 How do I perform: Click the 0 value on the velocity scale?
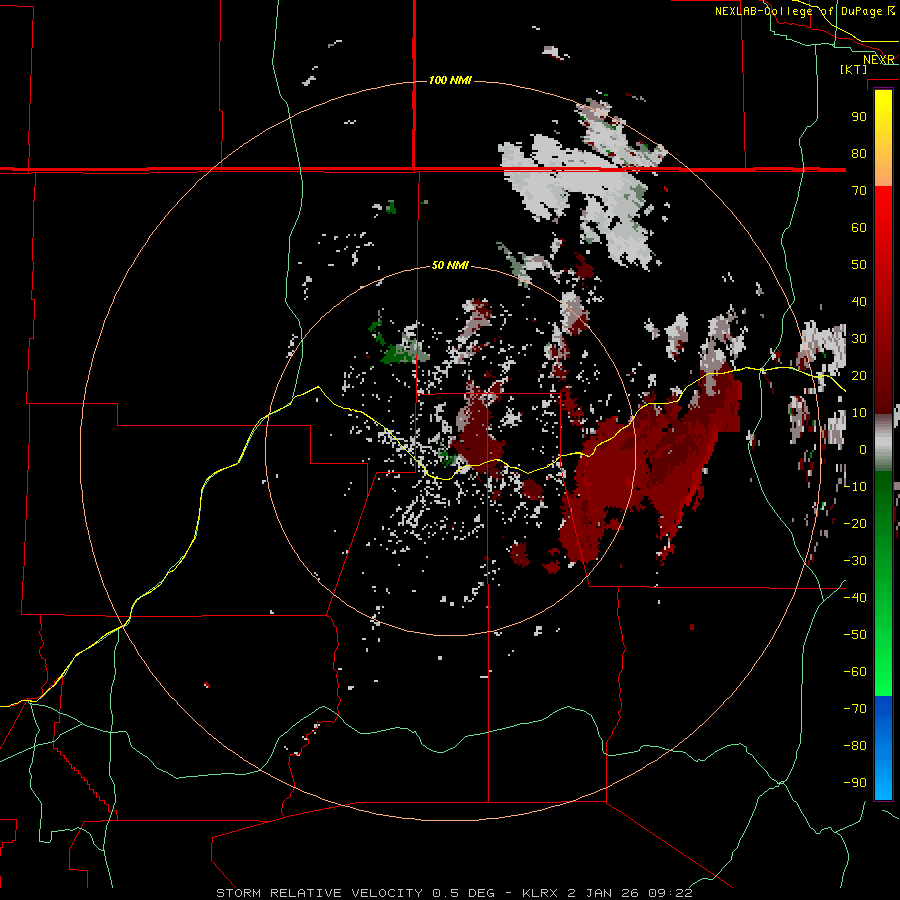(x=863, y=450)
